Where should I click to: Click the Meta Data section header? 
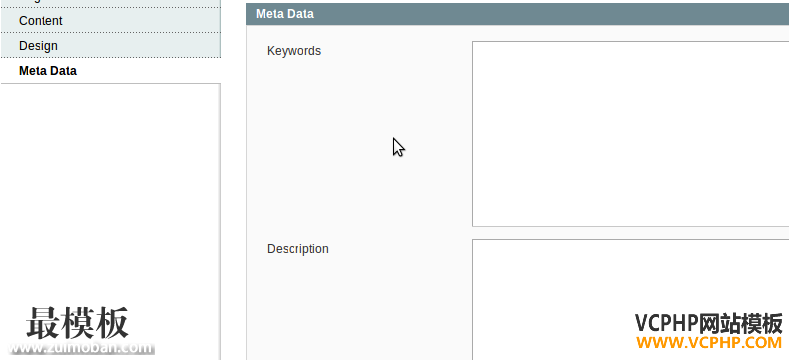click(x=517, y=14)
